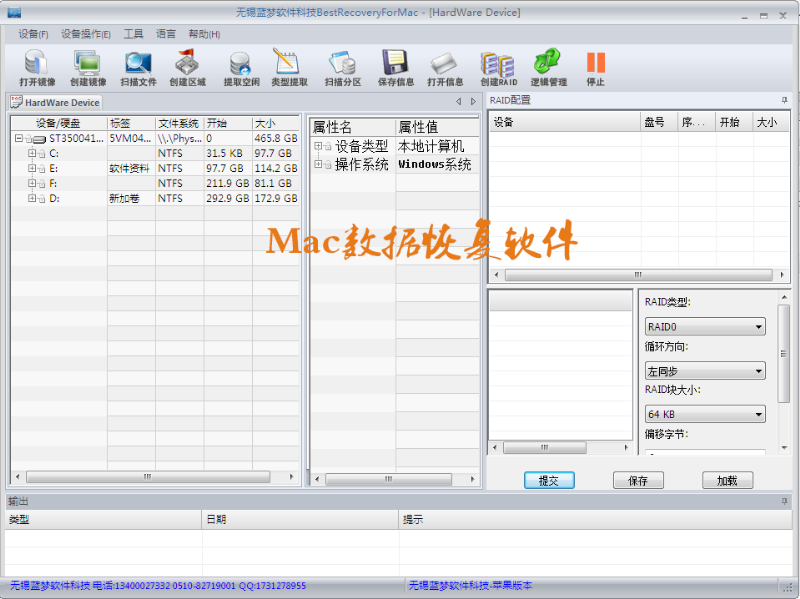This screenshot has height=599, width=800.
Task: Click the 属性名 column header
Action: coord(352,127)
